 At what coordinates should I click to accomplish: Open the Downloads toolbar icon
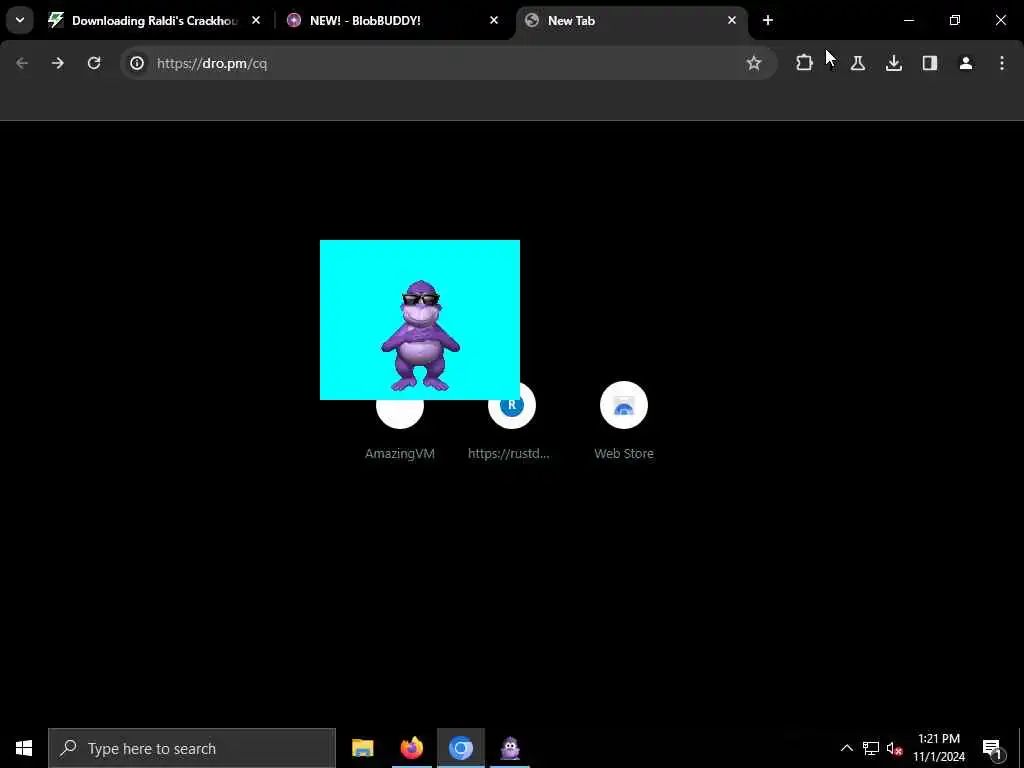coord(893,63)
